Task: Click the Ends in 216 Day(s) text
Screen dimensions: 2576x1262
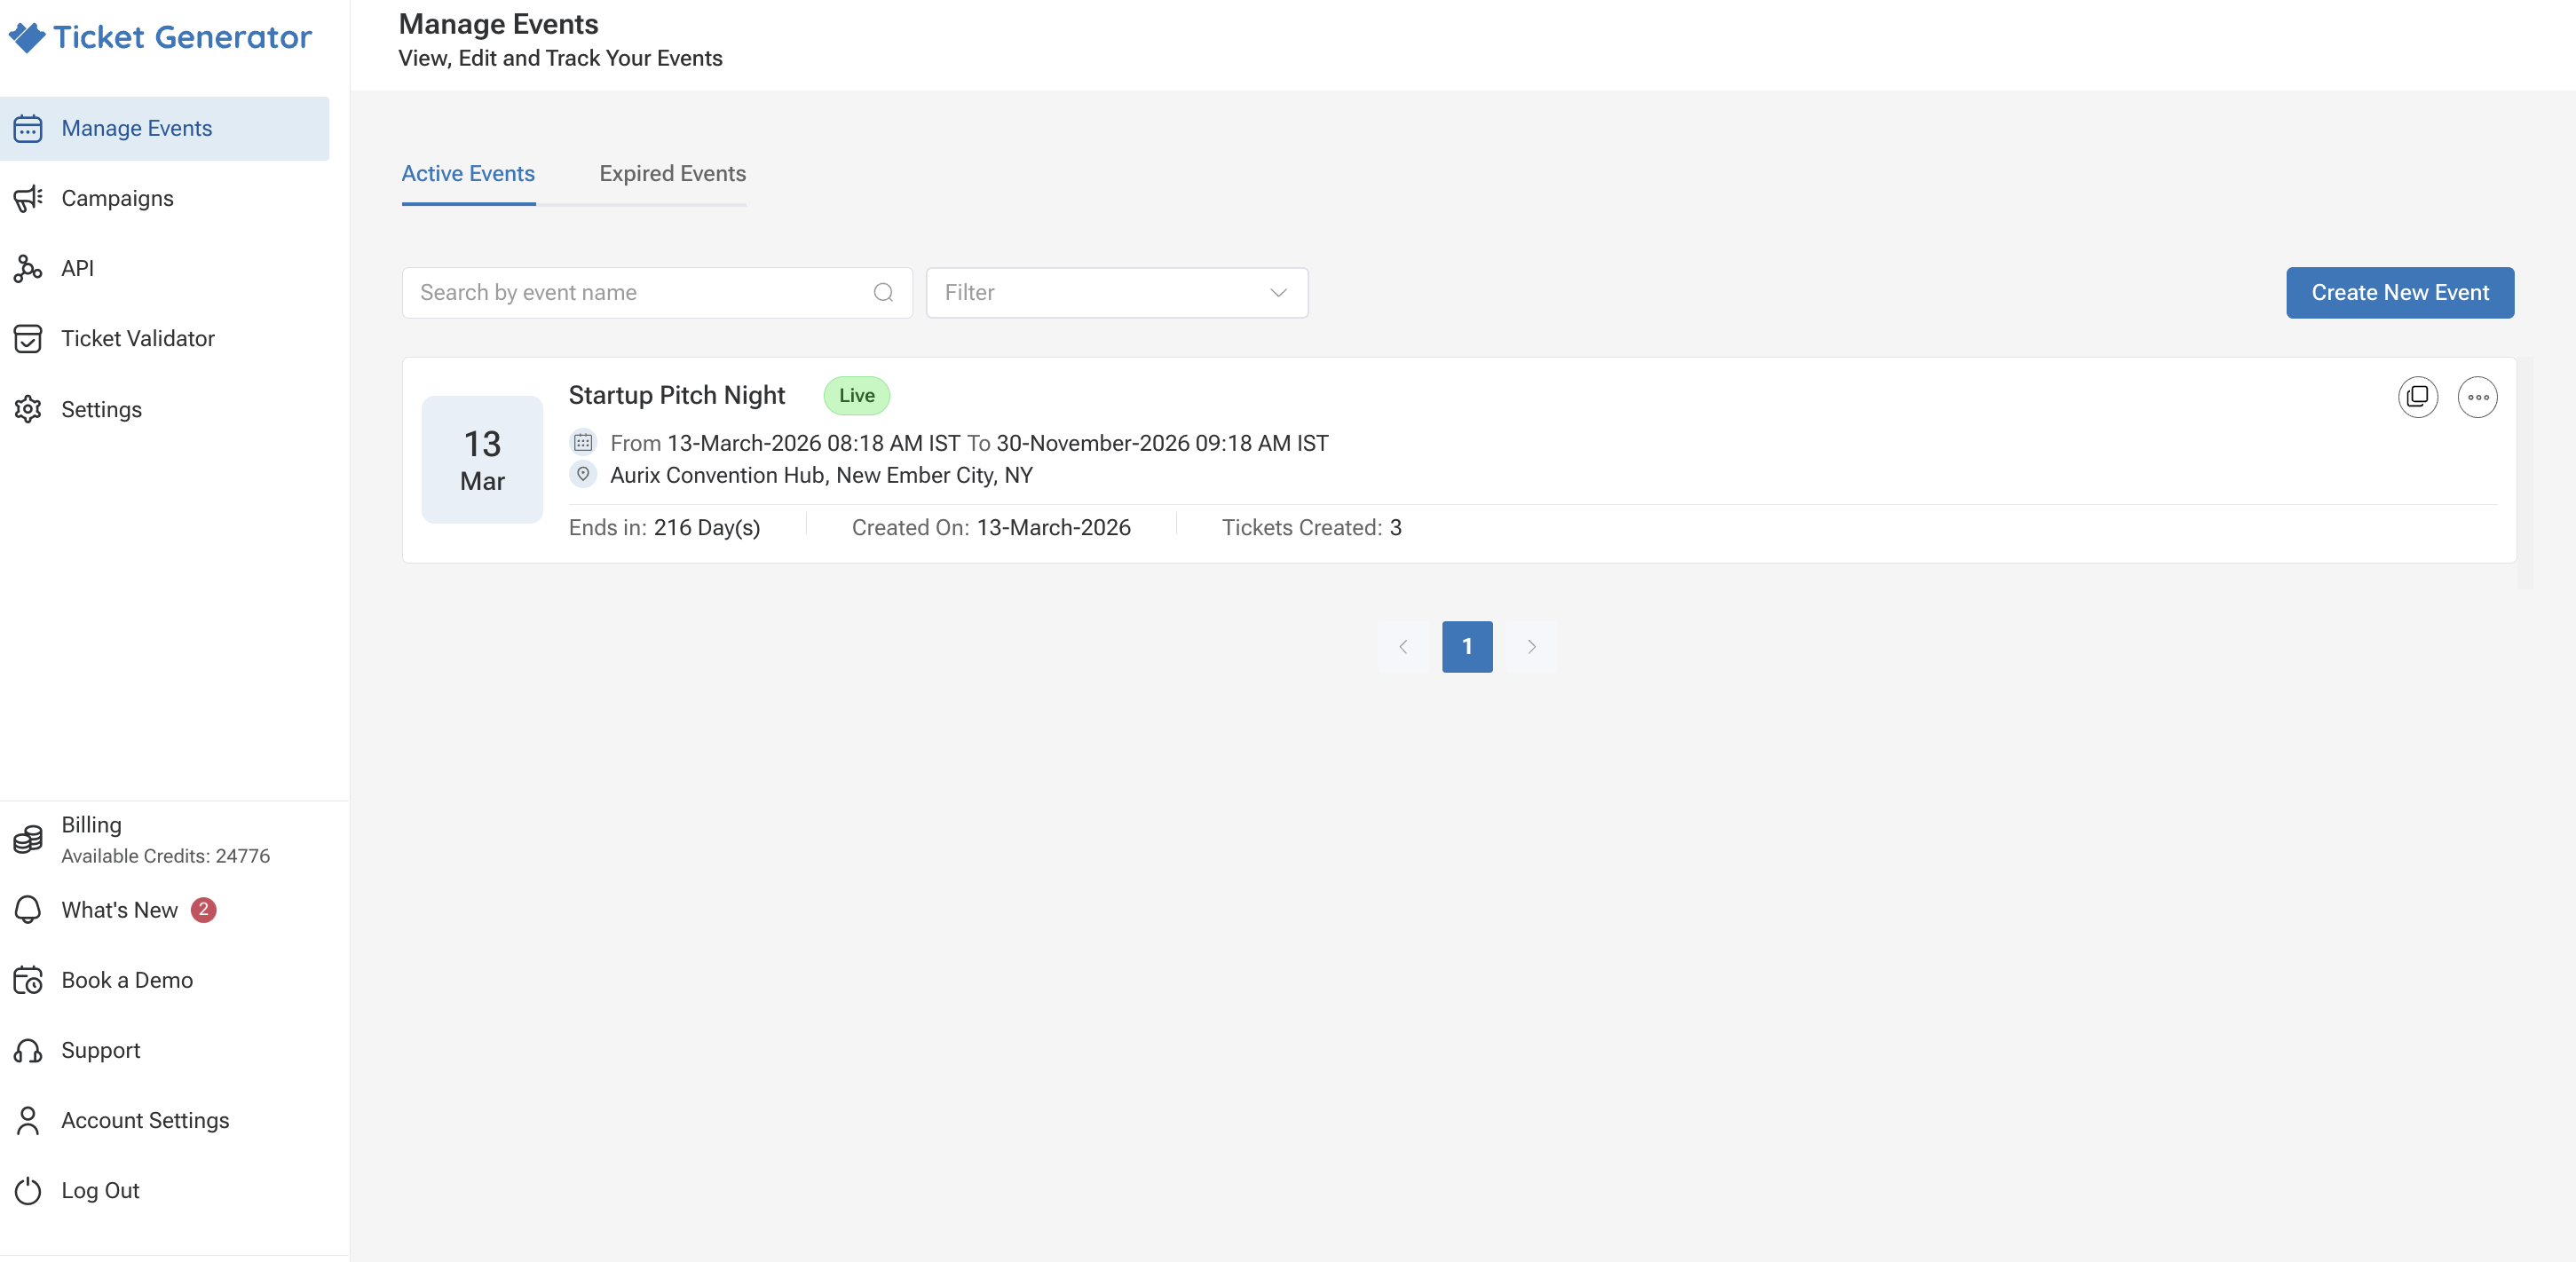Action: tap(664, 527)
